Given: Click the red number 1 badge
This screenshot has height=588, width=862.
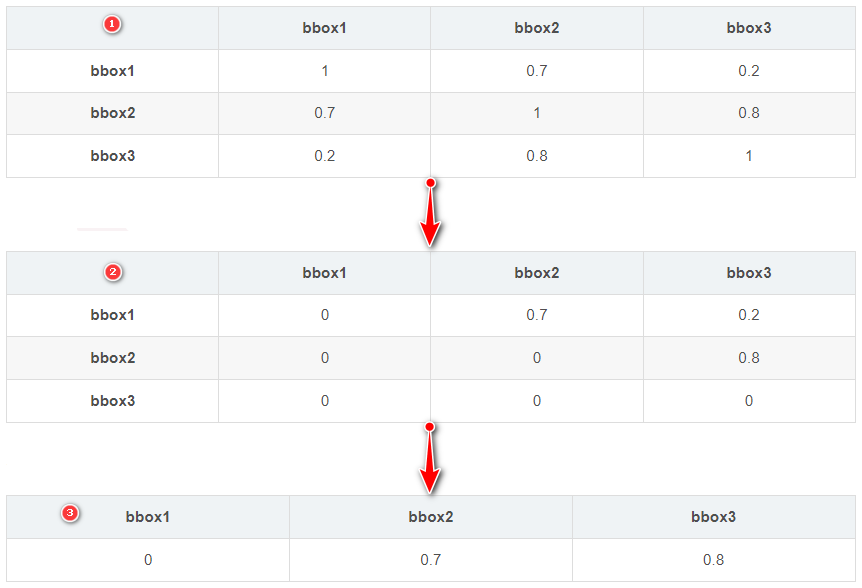Looking at the screenshot, I should pos(113,25).
